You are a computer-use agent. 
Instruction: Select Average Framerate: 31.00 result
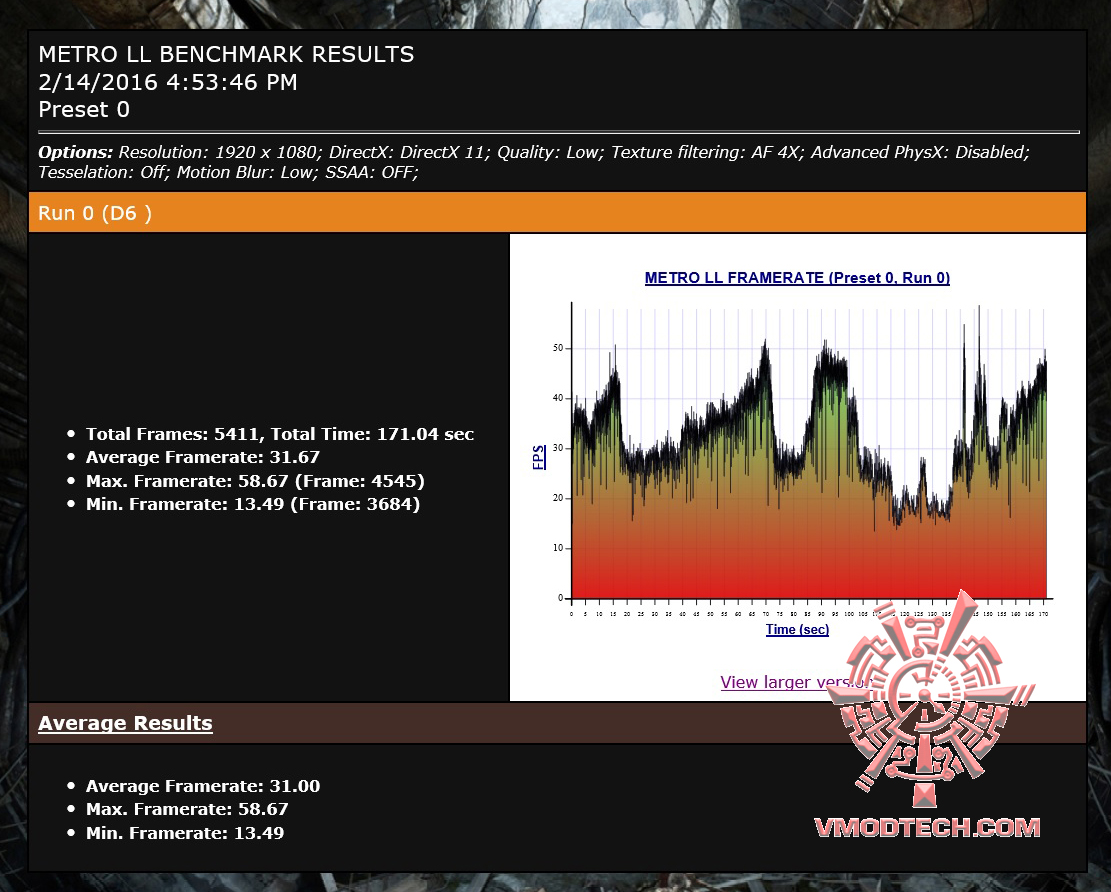203,786
